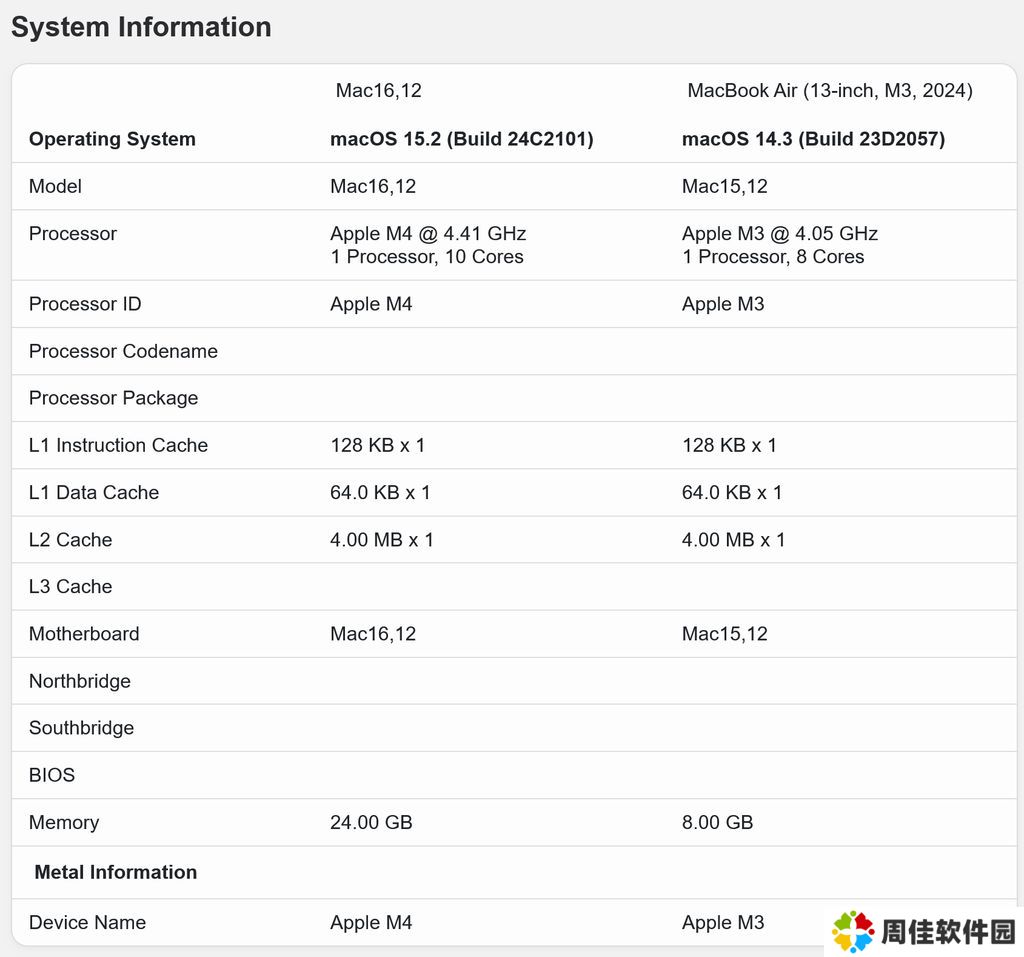The image size is (1024, 957).
Task: Click the L3 Cache label
Action: coord(71,587)
